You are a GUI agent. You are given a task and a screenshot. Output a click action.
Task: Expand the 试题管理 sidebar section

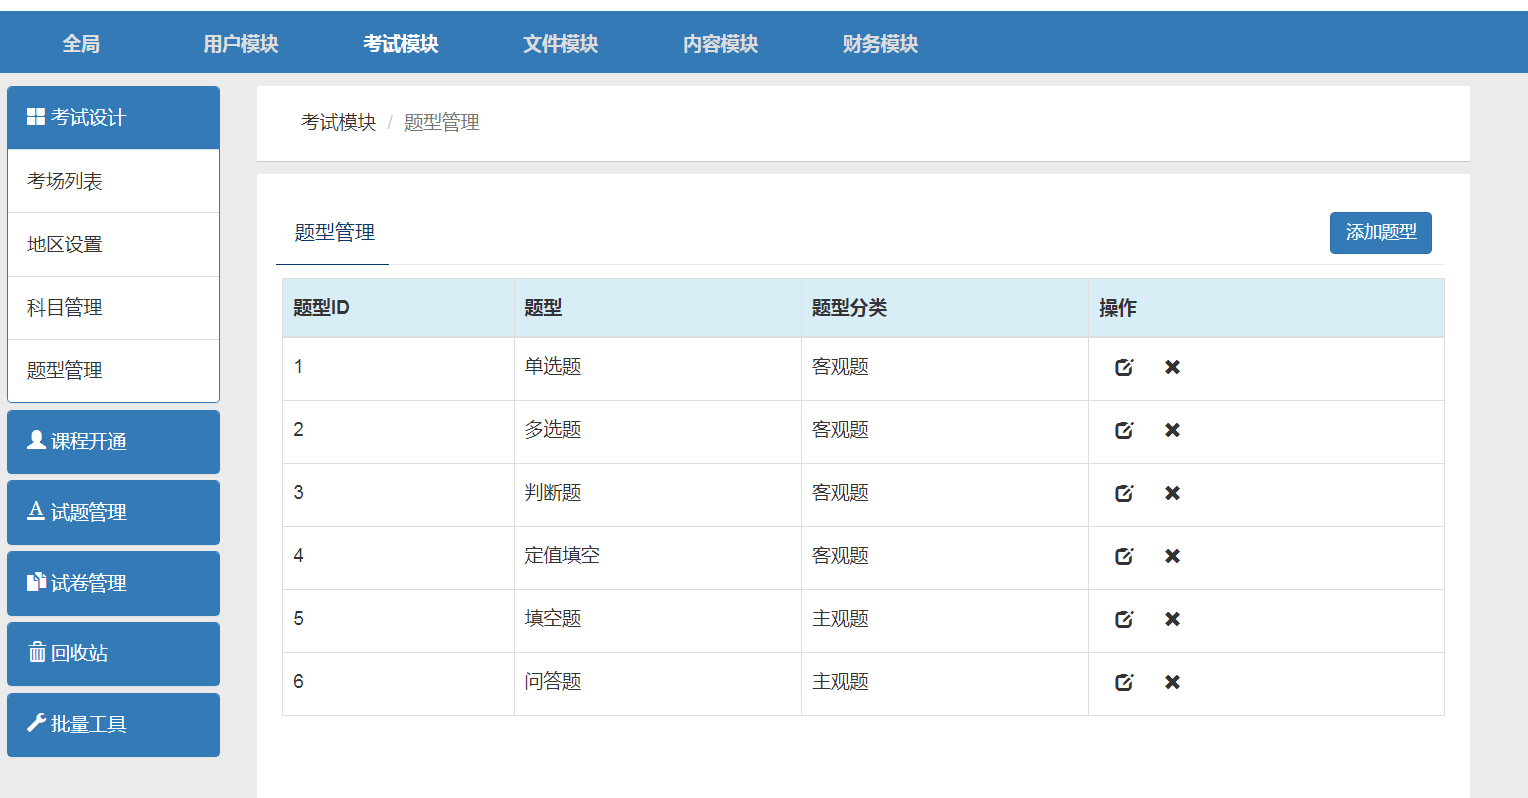(113, 512)
